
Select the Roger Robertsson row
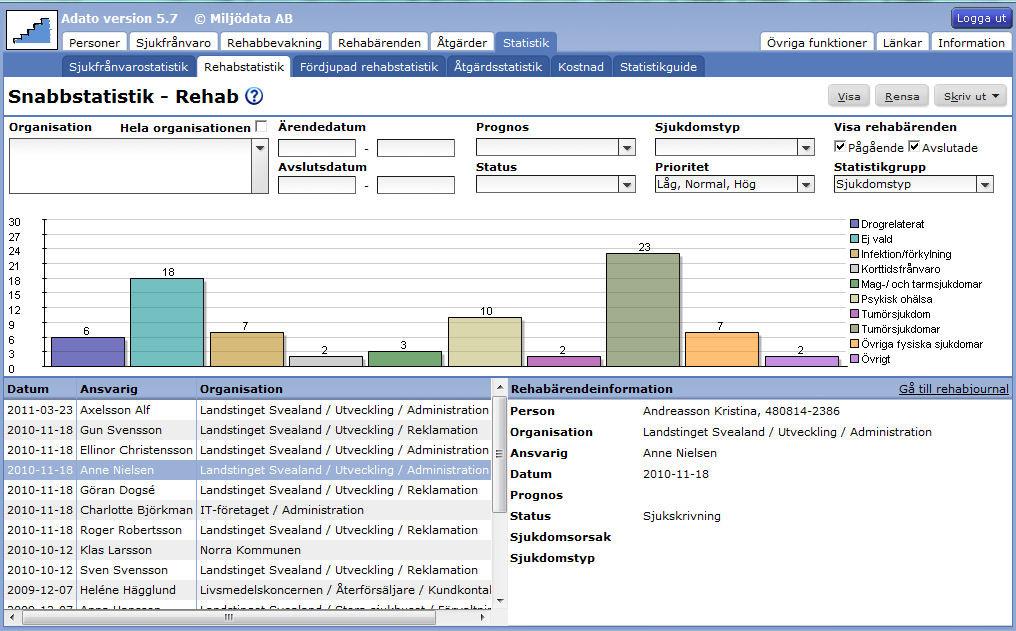pos(248,531)
